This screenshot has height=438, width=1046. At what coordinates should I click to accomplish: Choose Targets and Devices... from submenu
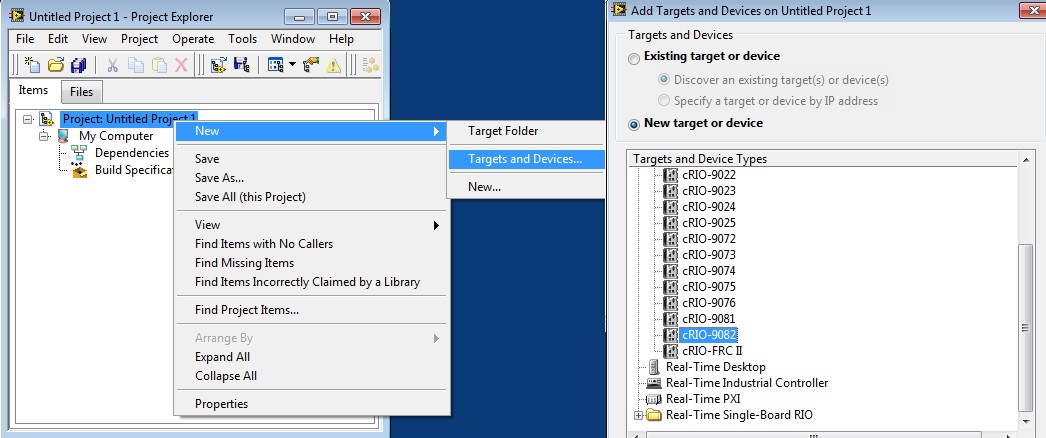pos(526,159)
